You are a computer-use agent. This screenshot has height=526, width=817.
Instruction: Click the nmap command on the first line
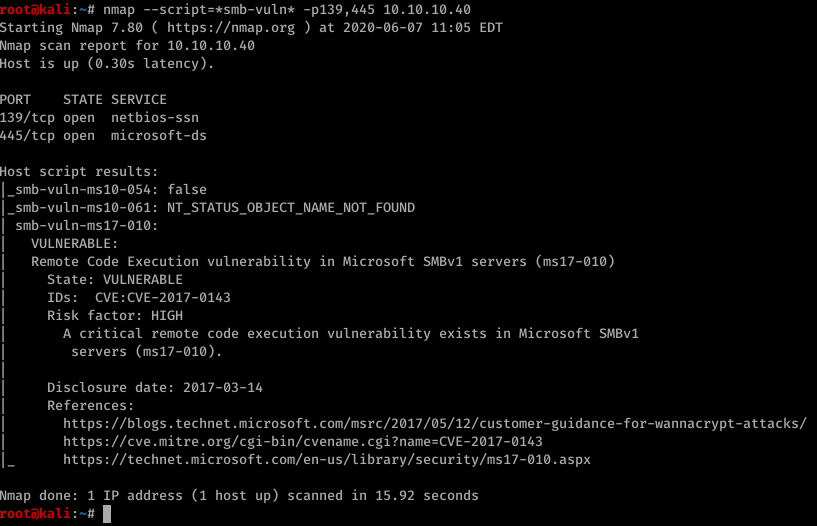click(287, 9)
